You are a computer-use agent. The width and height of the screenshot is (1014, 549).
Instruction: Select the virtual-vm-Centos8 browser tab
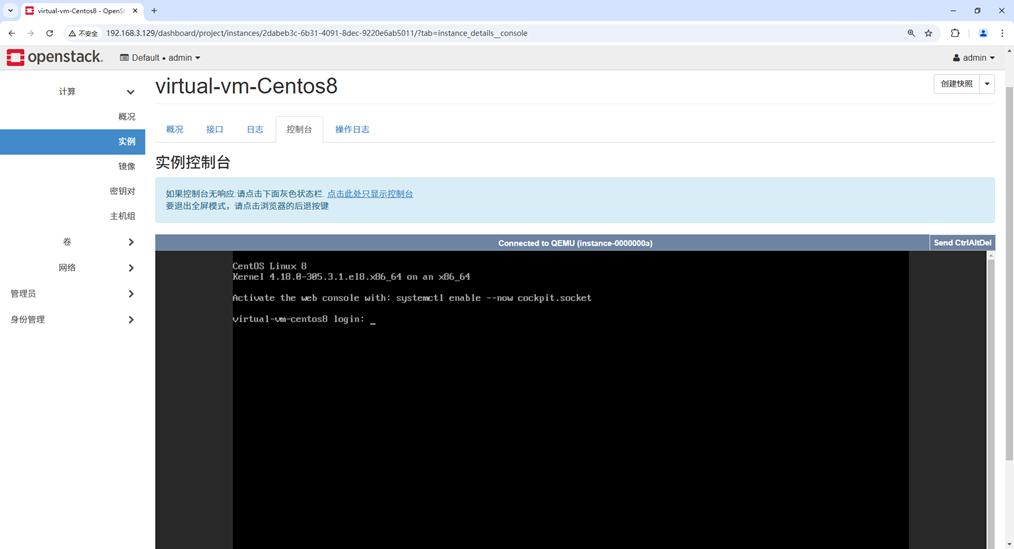81,11
